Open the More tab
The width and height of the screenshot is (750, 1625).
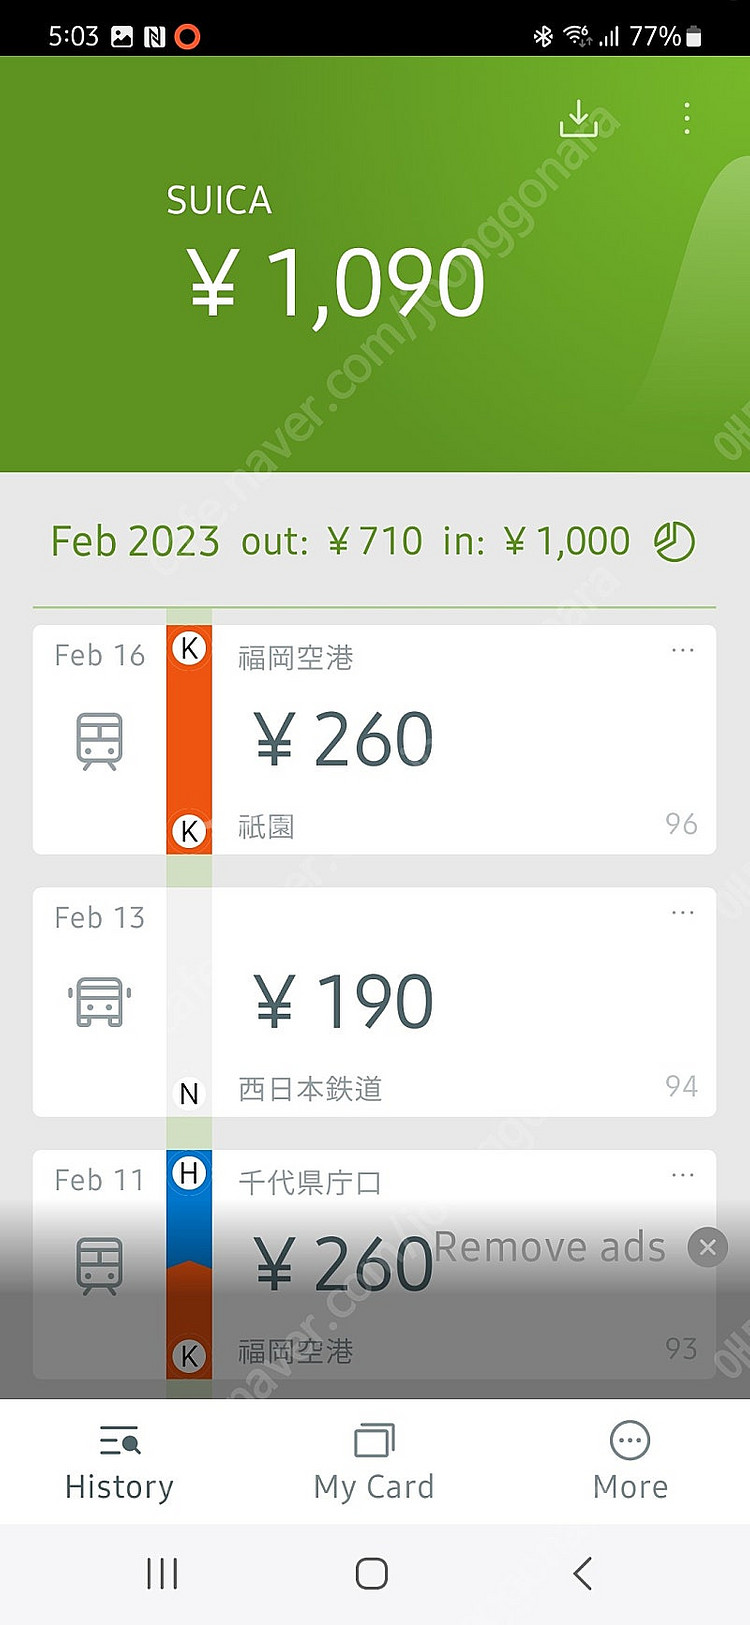click(x=630, y=1462)
